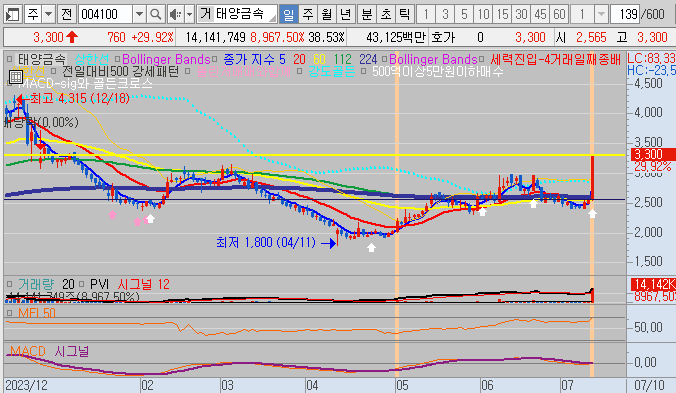Open the stock code 004100 dropdown arrow

tap(139, 15)
